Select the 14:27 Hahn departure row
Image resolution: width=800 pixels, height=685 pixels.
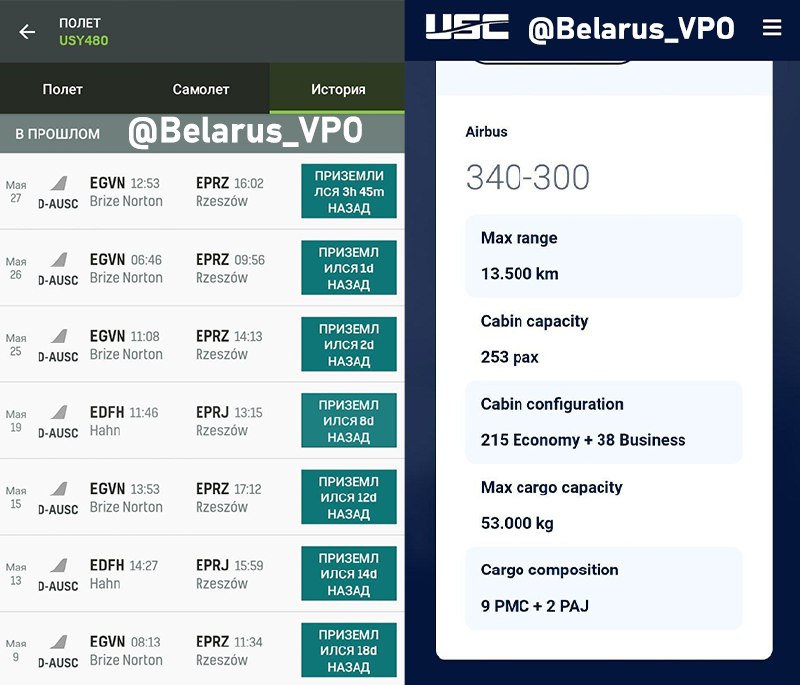(x=125, y=574)
